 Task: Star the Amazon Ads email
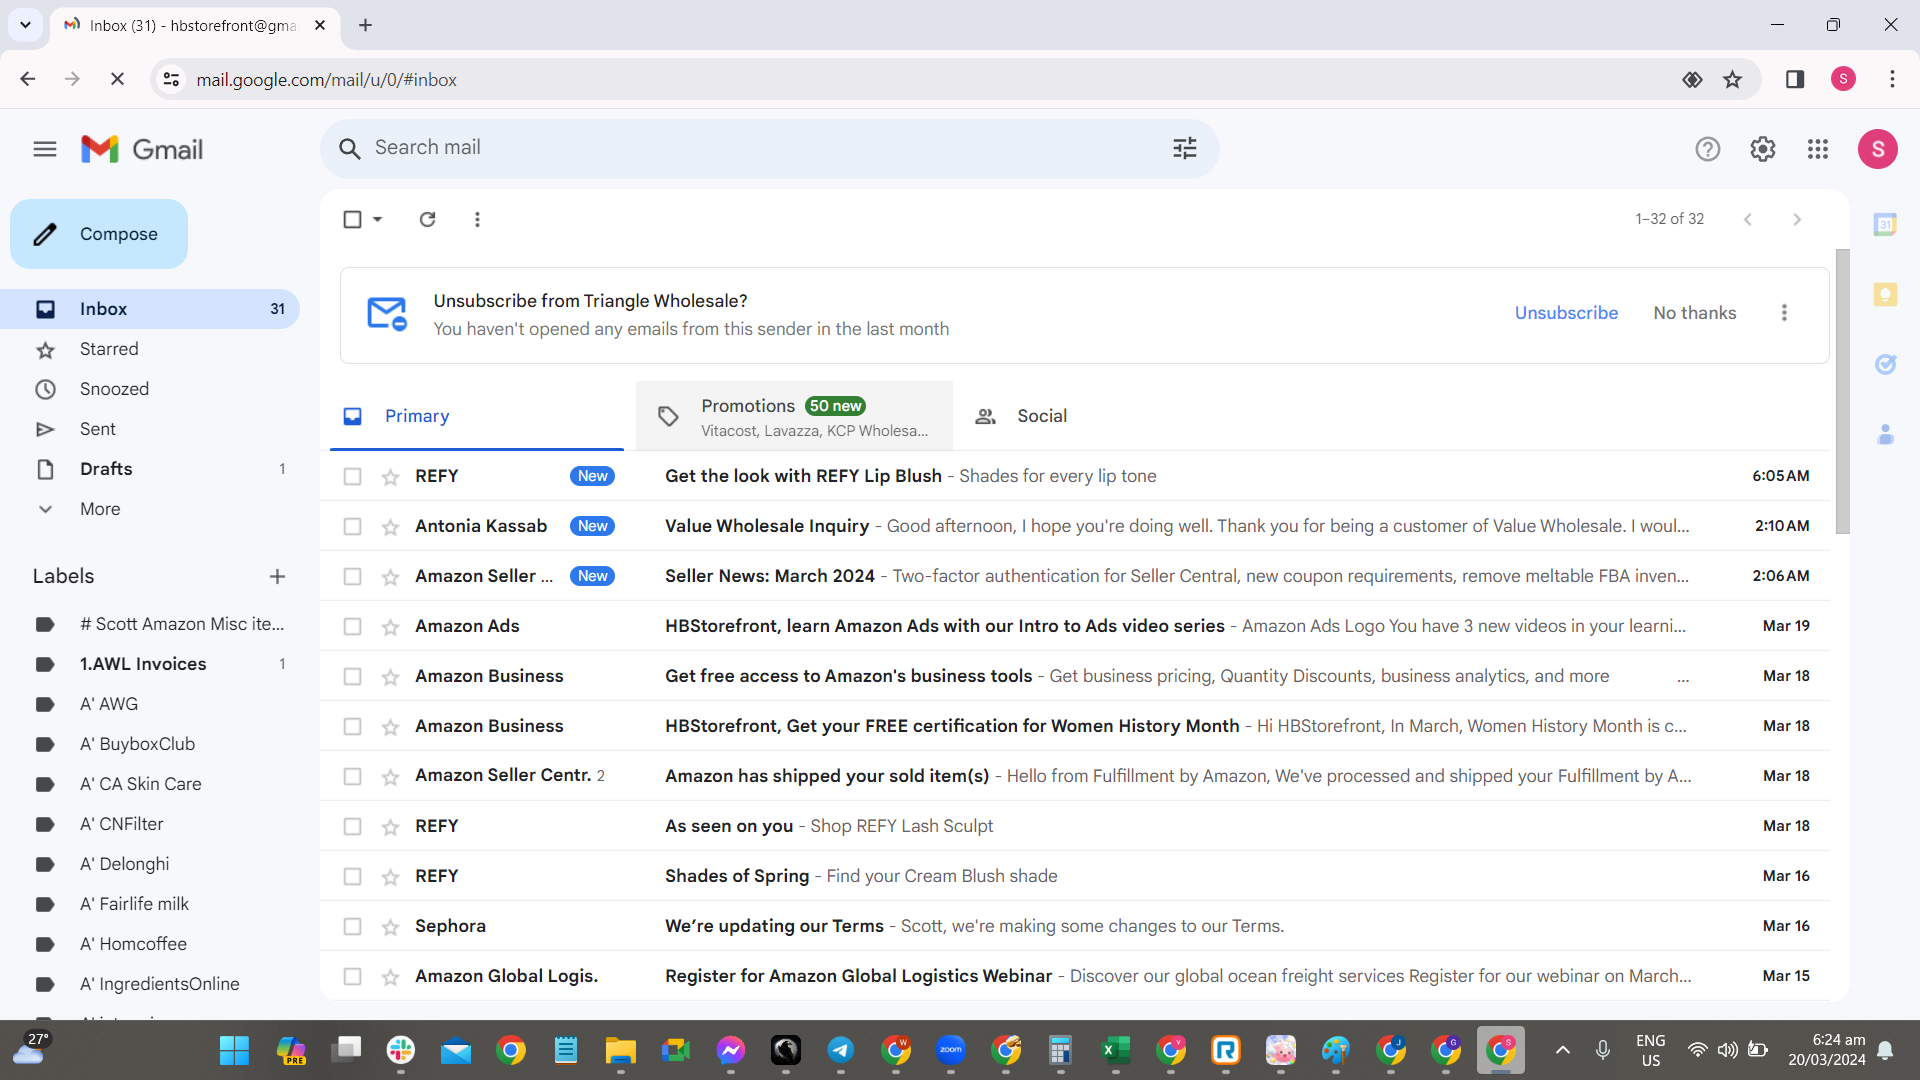(390, 627)
